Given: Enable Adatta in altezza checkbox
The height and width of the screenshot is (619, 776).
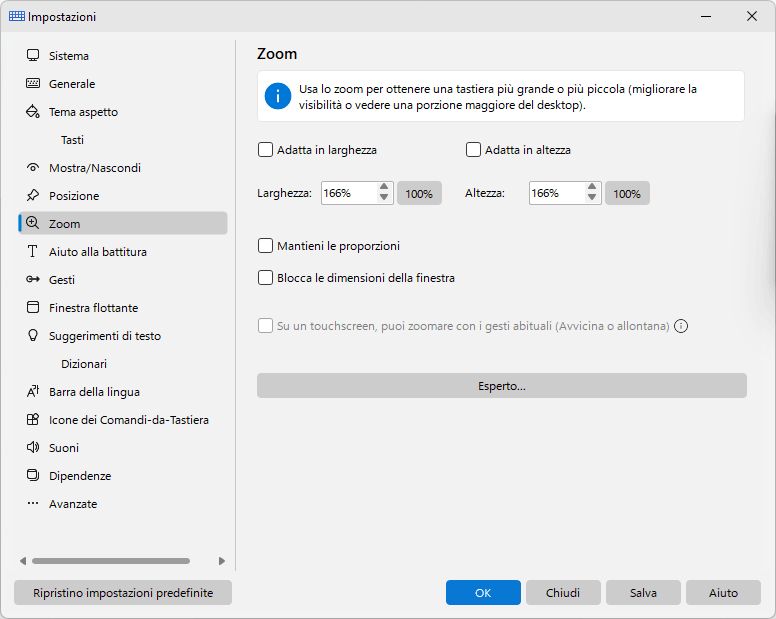Looking at the screenshot, I should click(x=473, y=150).
